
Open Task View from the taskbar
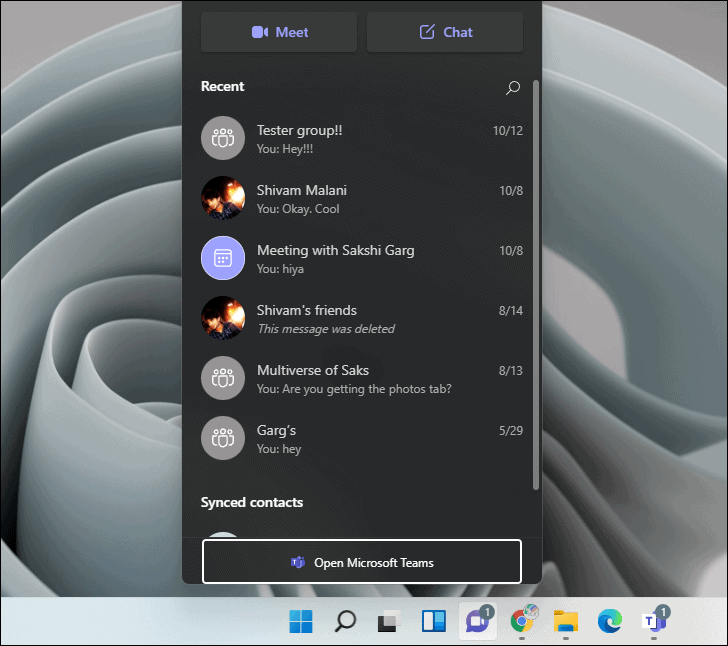(x=389, y=621)
